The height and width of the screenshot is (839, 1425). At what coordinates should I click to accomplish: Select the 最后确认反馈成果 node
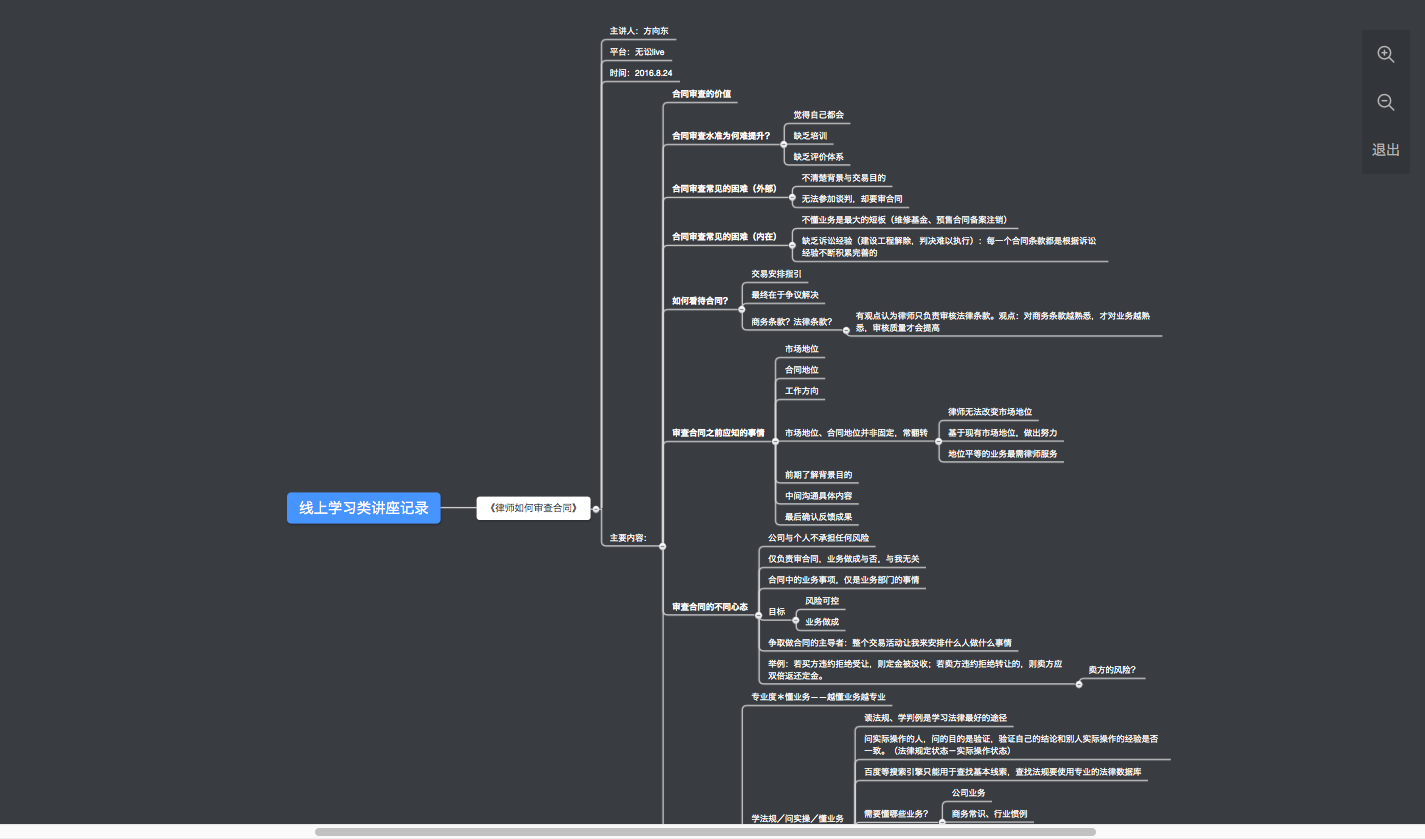click(x=818, y=517)
